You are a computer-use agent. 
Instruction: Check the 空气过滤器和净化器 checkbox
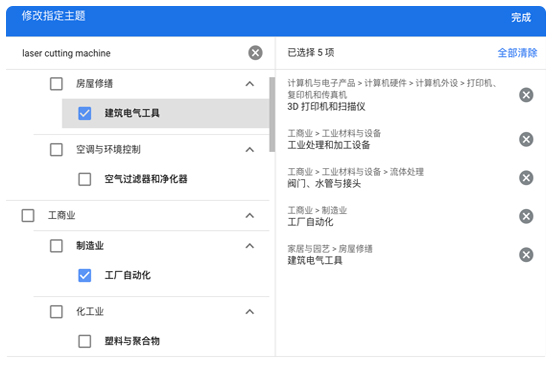point(84,179)
